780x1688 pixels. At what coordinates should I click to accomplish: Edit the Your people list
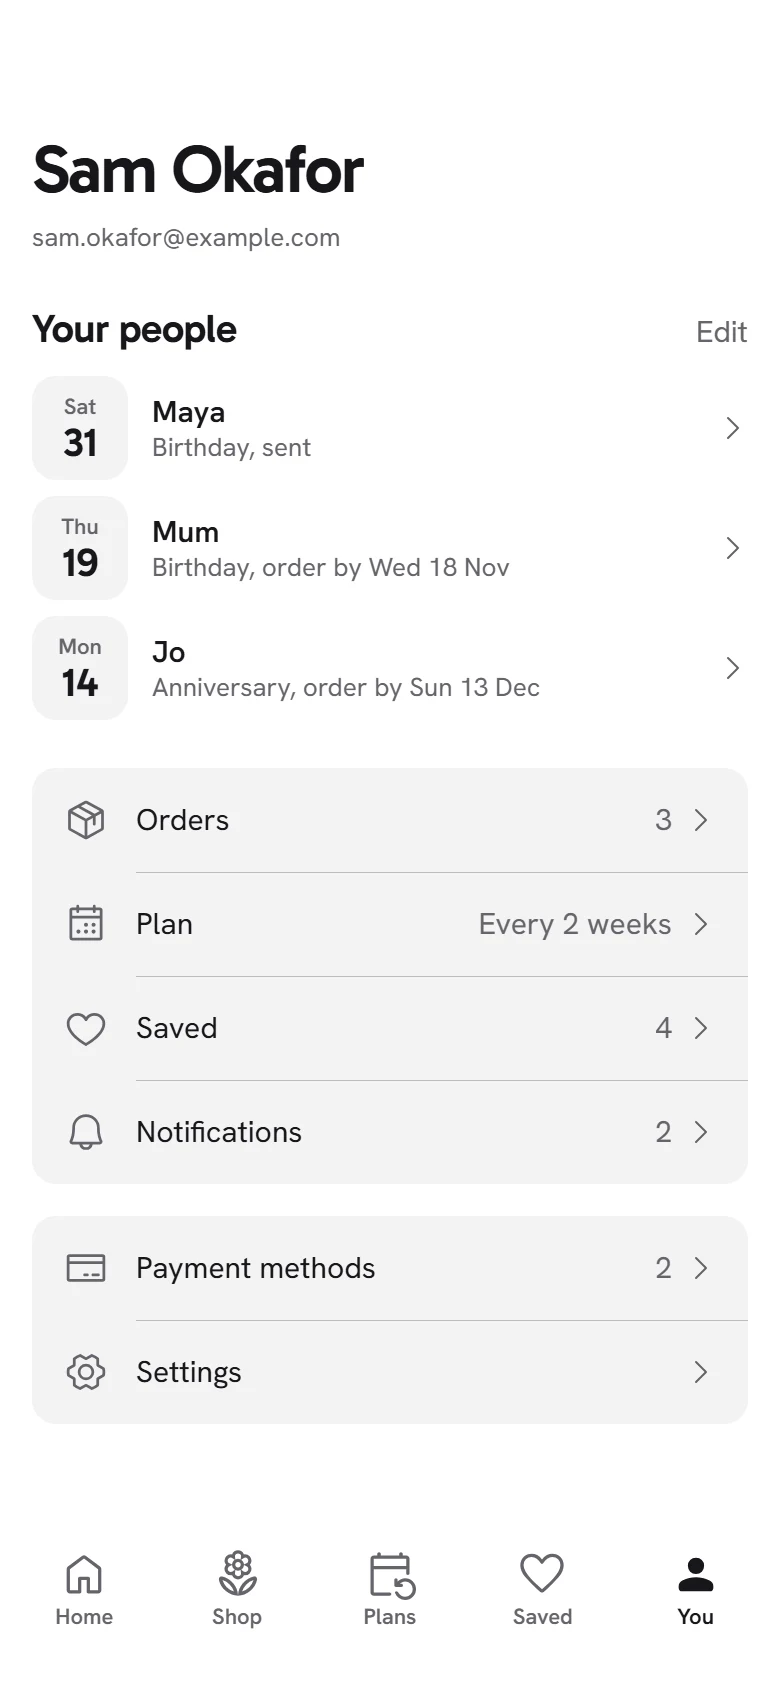722,332
